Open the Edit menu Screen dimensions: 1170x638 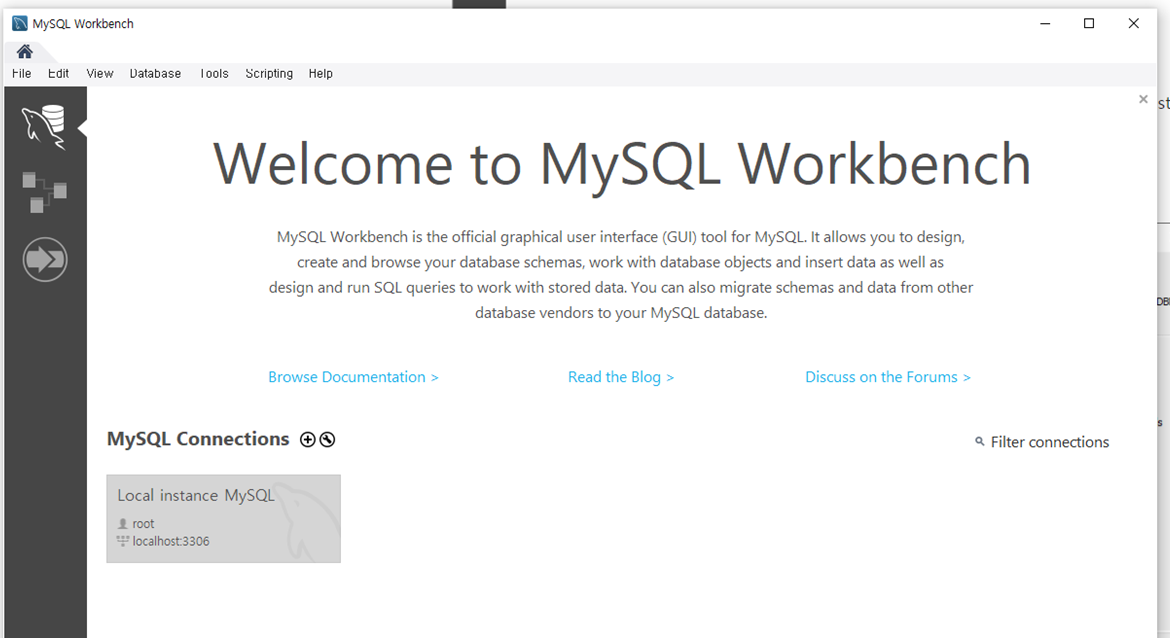(x=58, y=73)
